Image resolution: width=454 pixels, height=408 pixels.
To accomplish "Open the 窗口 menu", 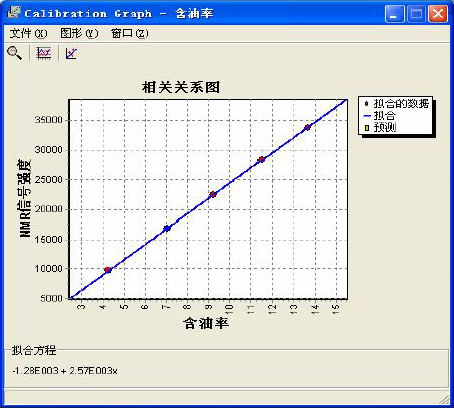I will click(x=130, y=33).
